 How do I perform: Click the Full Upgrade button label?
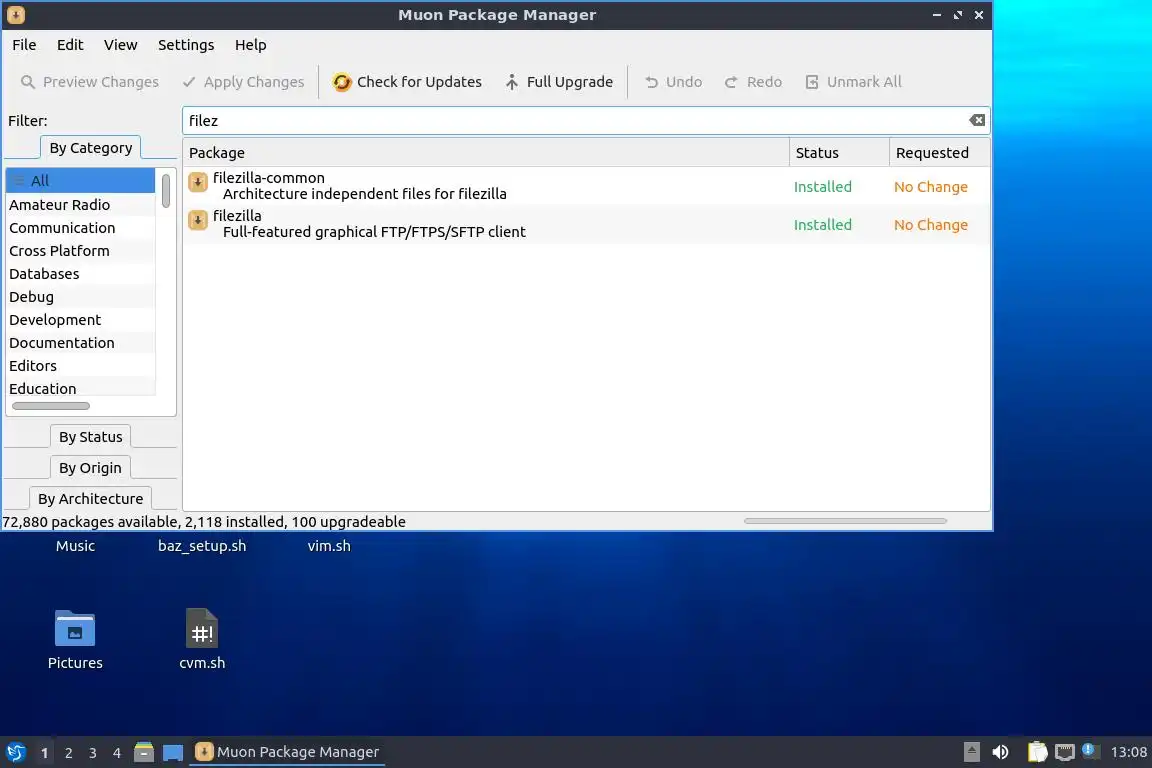[569, 82]
